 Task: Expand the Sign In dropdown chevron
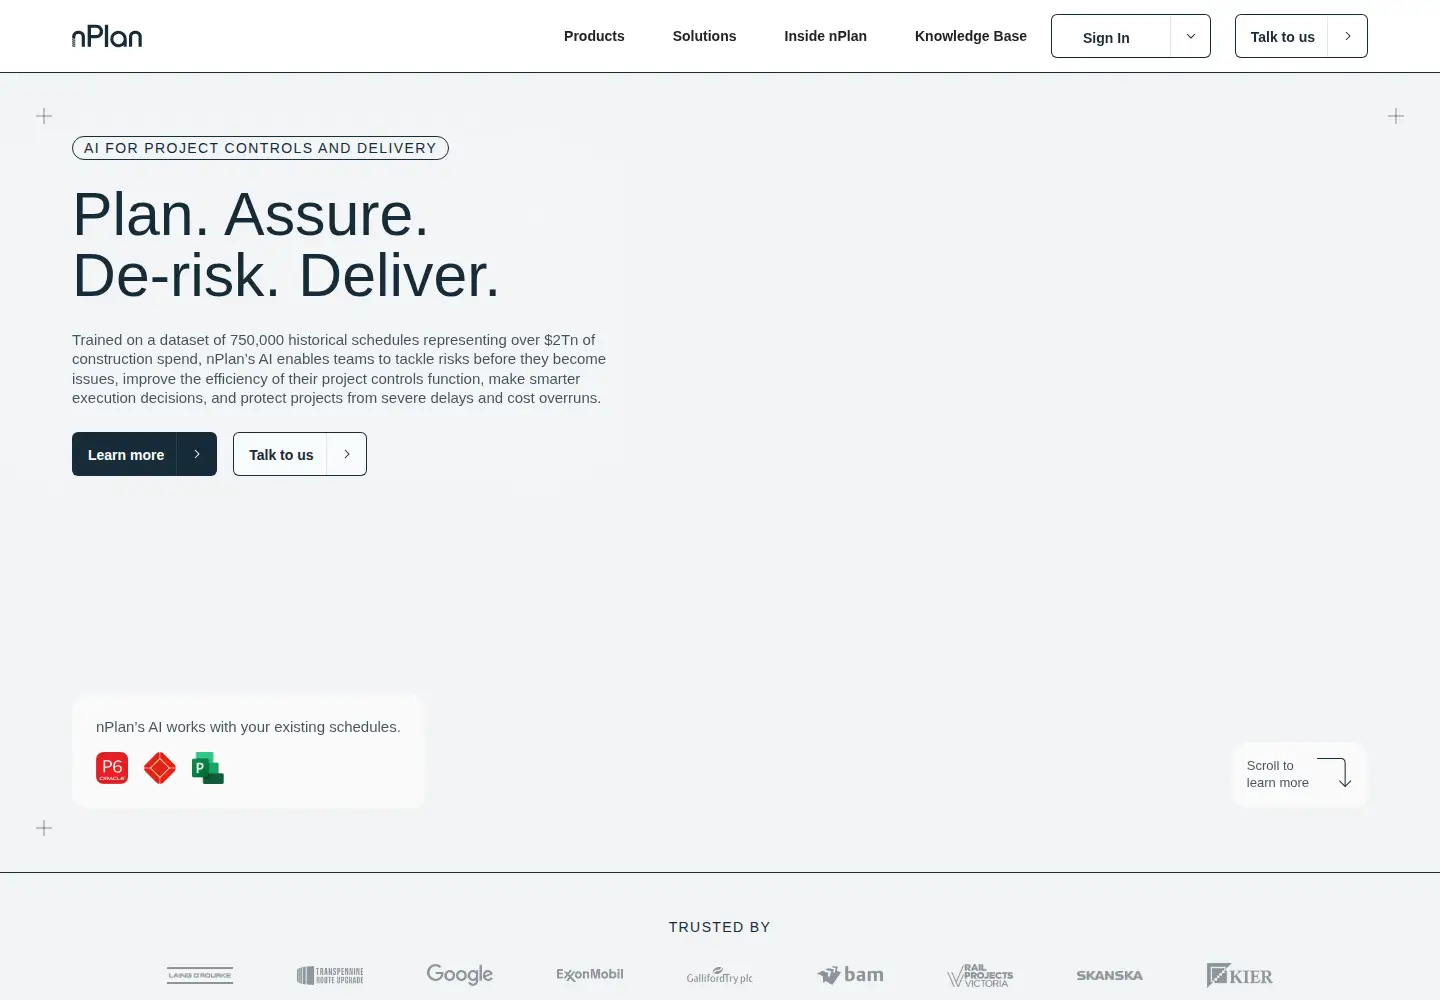coord(1190,36)
